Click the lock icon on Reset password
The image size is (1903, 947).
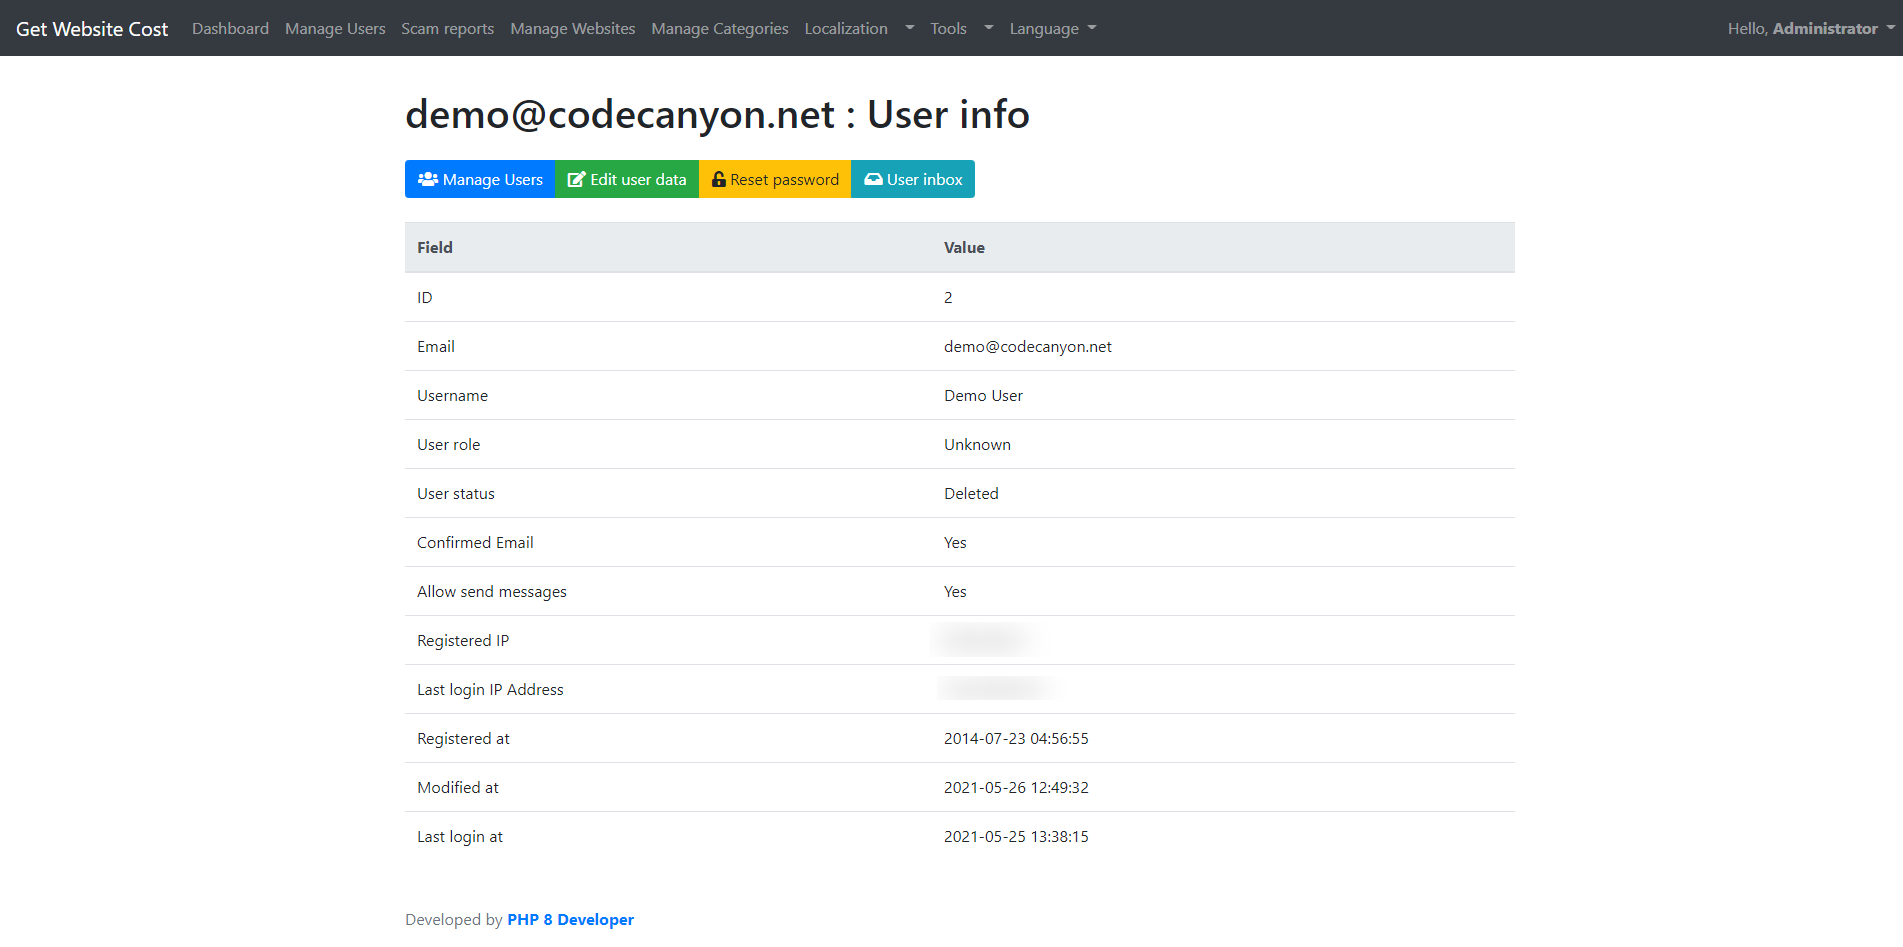click(719, 179)
